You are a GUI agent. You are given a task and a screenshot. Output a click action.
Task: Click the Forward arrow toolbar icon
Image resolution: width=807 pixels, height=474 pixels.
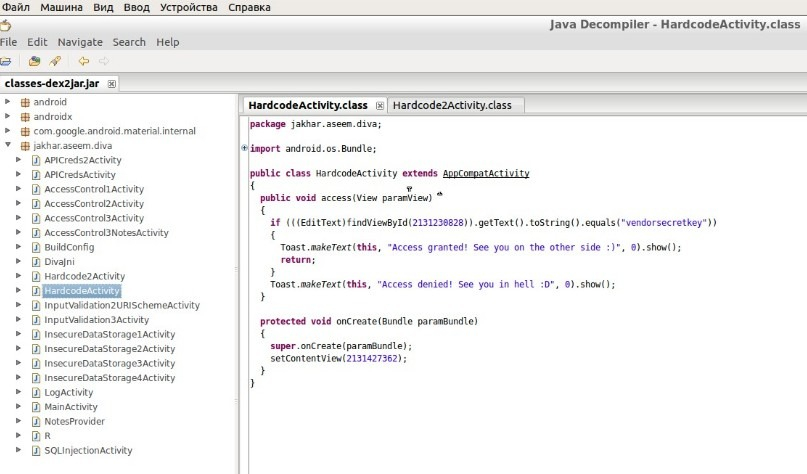[x=103, y=61]
